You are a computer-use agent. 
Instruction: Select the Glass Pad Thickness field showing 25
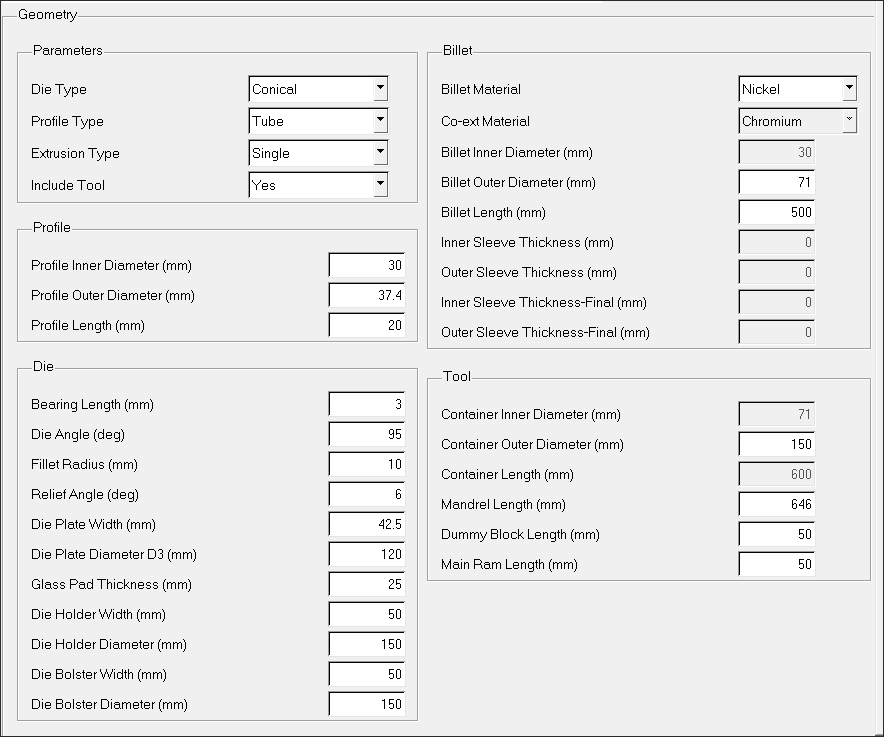[x=365, y=584]
